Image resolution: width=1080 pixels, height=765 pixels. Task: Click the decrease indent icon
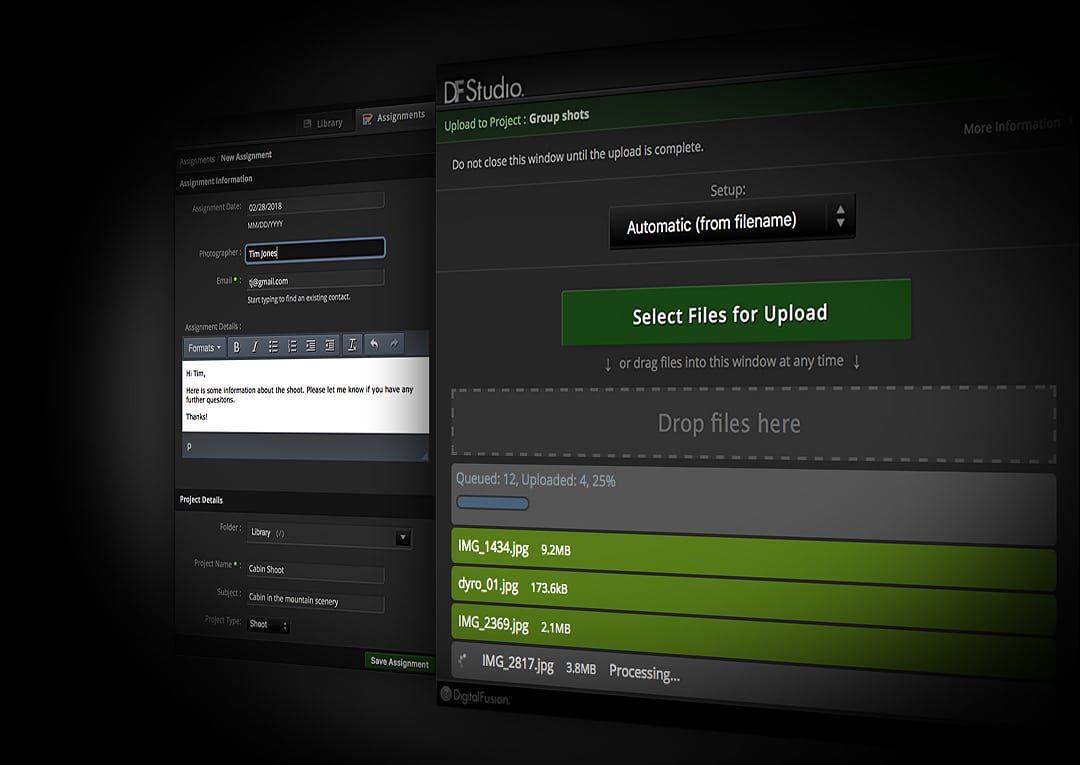tap(311, 346)
